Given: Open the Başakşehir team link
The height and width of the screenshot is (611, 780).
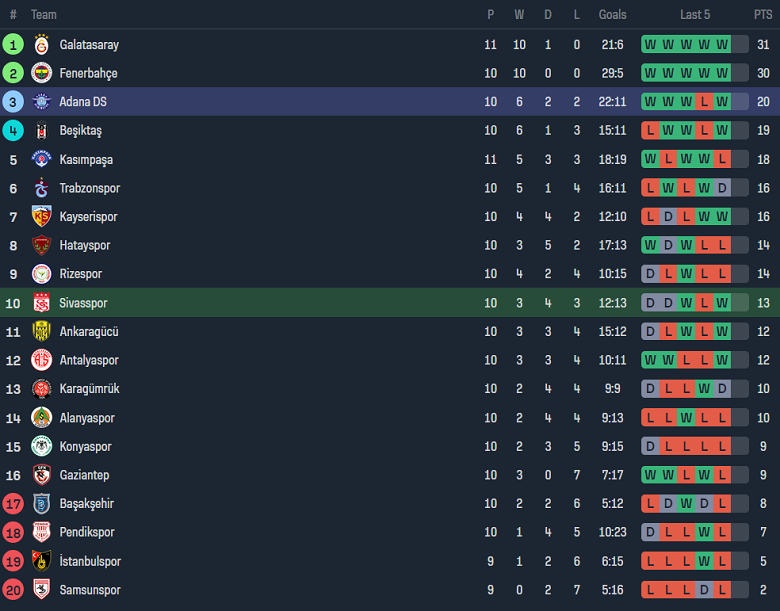Looking at the screenshot, I should pyautogui.click(x=87, y=504).
